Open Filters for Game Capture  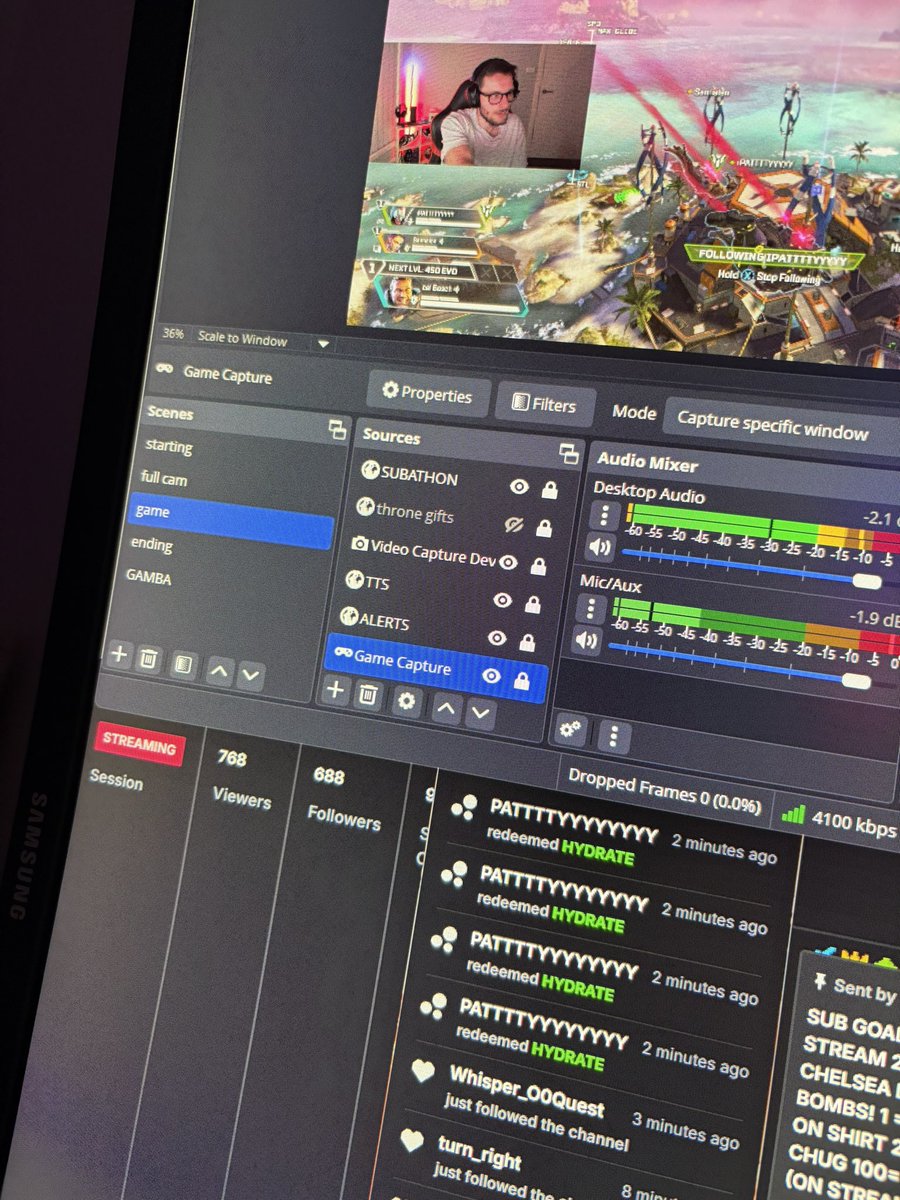(x=545, y=403)
